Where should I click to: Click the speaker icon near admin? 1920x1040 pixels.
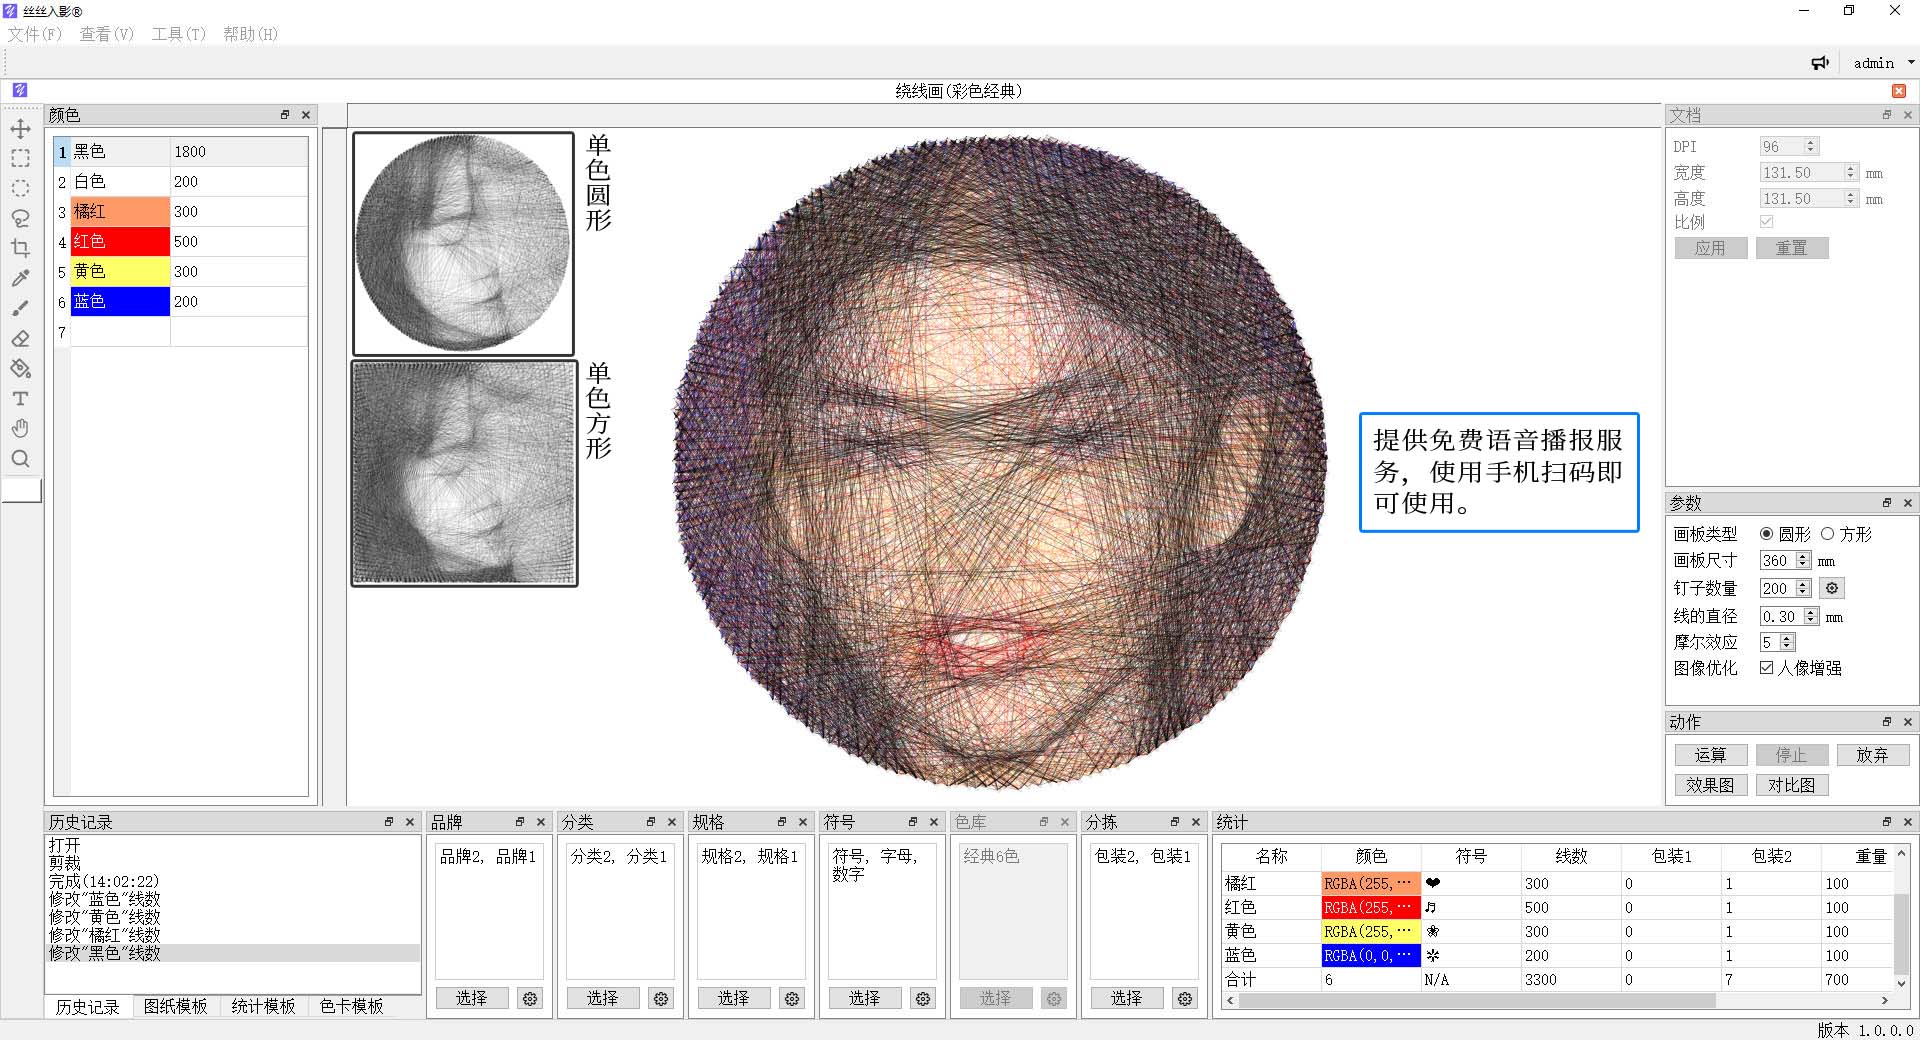(x=1820, y=62)
